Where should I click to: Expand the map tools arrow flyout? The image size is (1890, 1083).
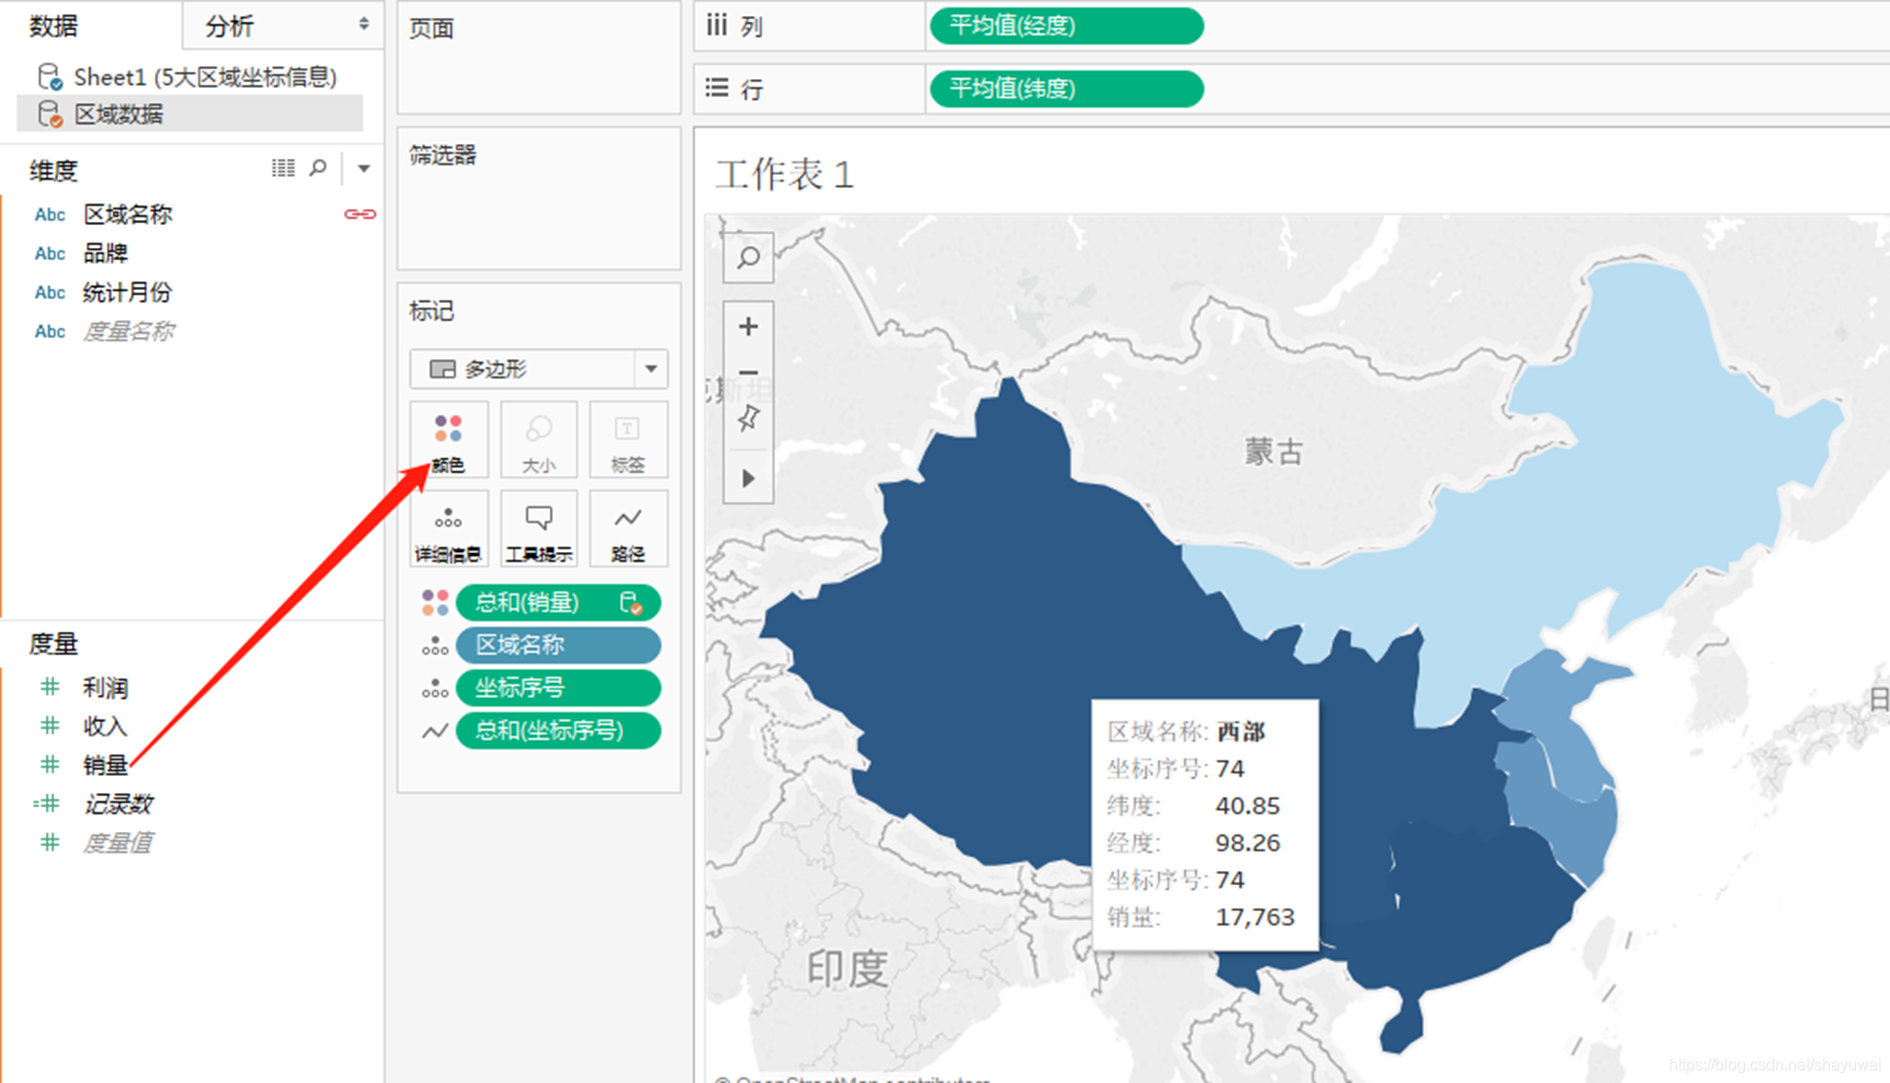(x=748, y=479)
